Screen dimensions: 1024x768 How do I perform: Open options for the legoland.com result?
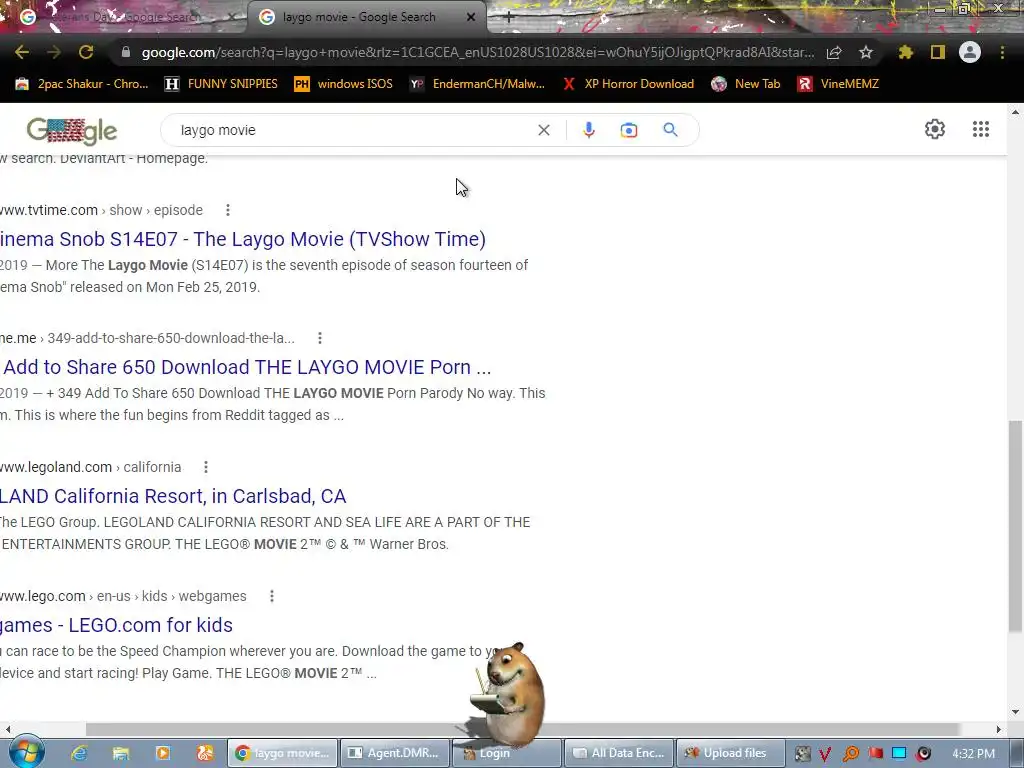coord(206,468)
